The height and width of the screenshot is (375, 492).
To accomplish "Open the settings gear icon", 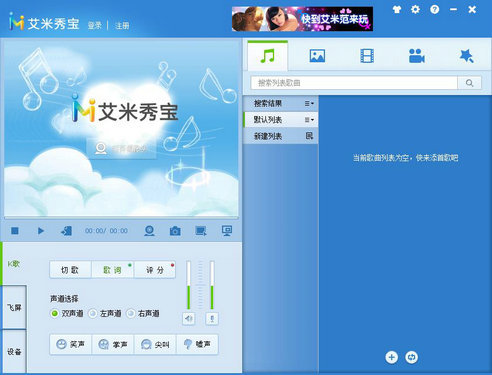I will point(415,9).
